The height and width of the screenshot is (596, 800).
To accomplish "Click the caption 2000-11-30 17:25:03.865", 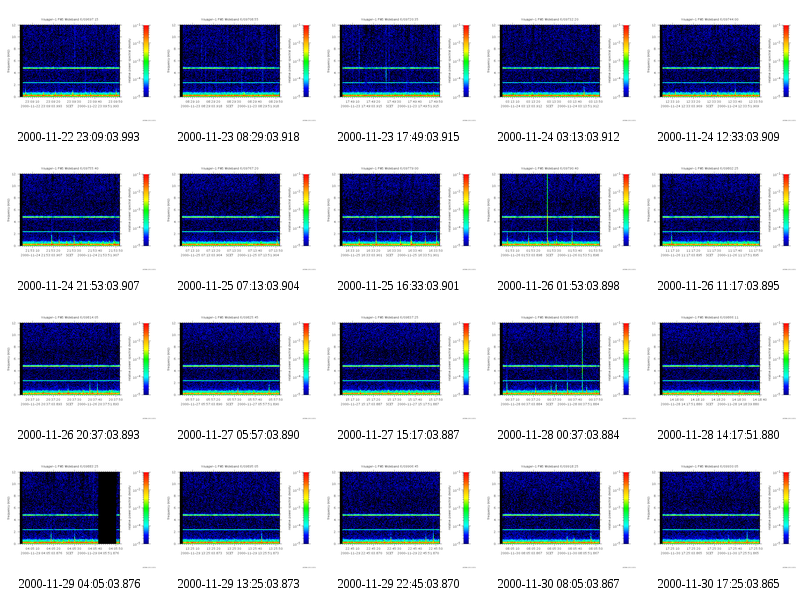I will tap(718, 584).
